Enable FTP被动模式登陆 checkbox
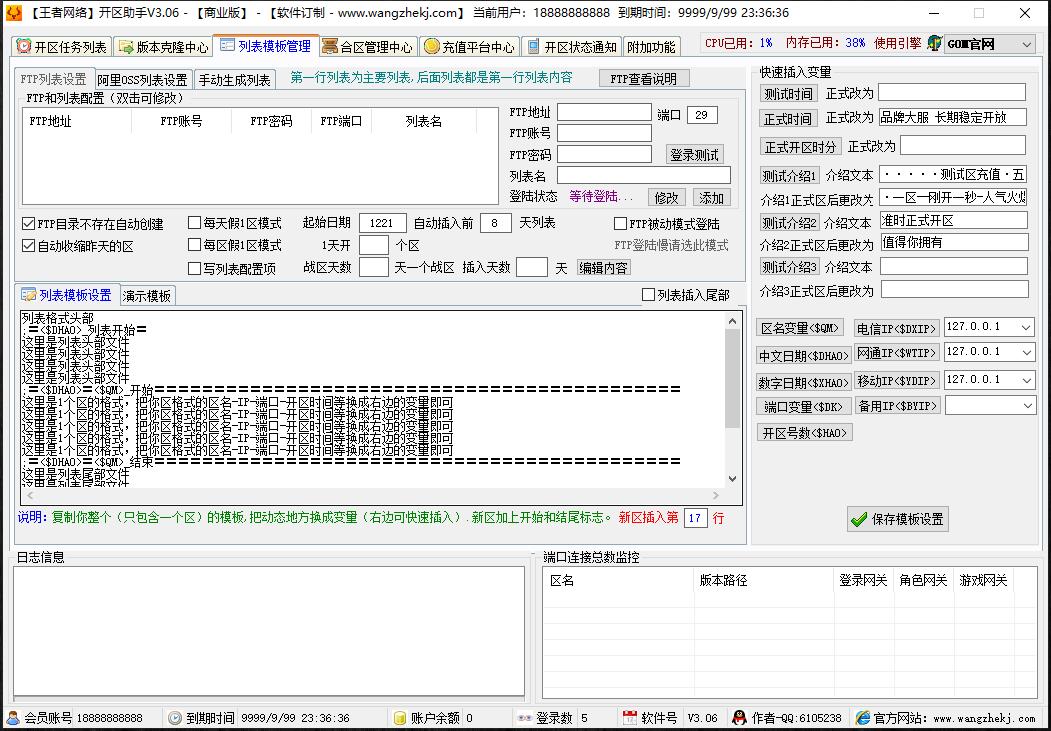The height and width of the screenshot is (731, 1051). pos(620,224)
